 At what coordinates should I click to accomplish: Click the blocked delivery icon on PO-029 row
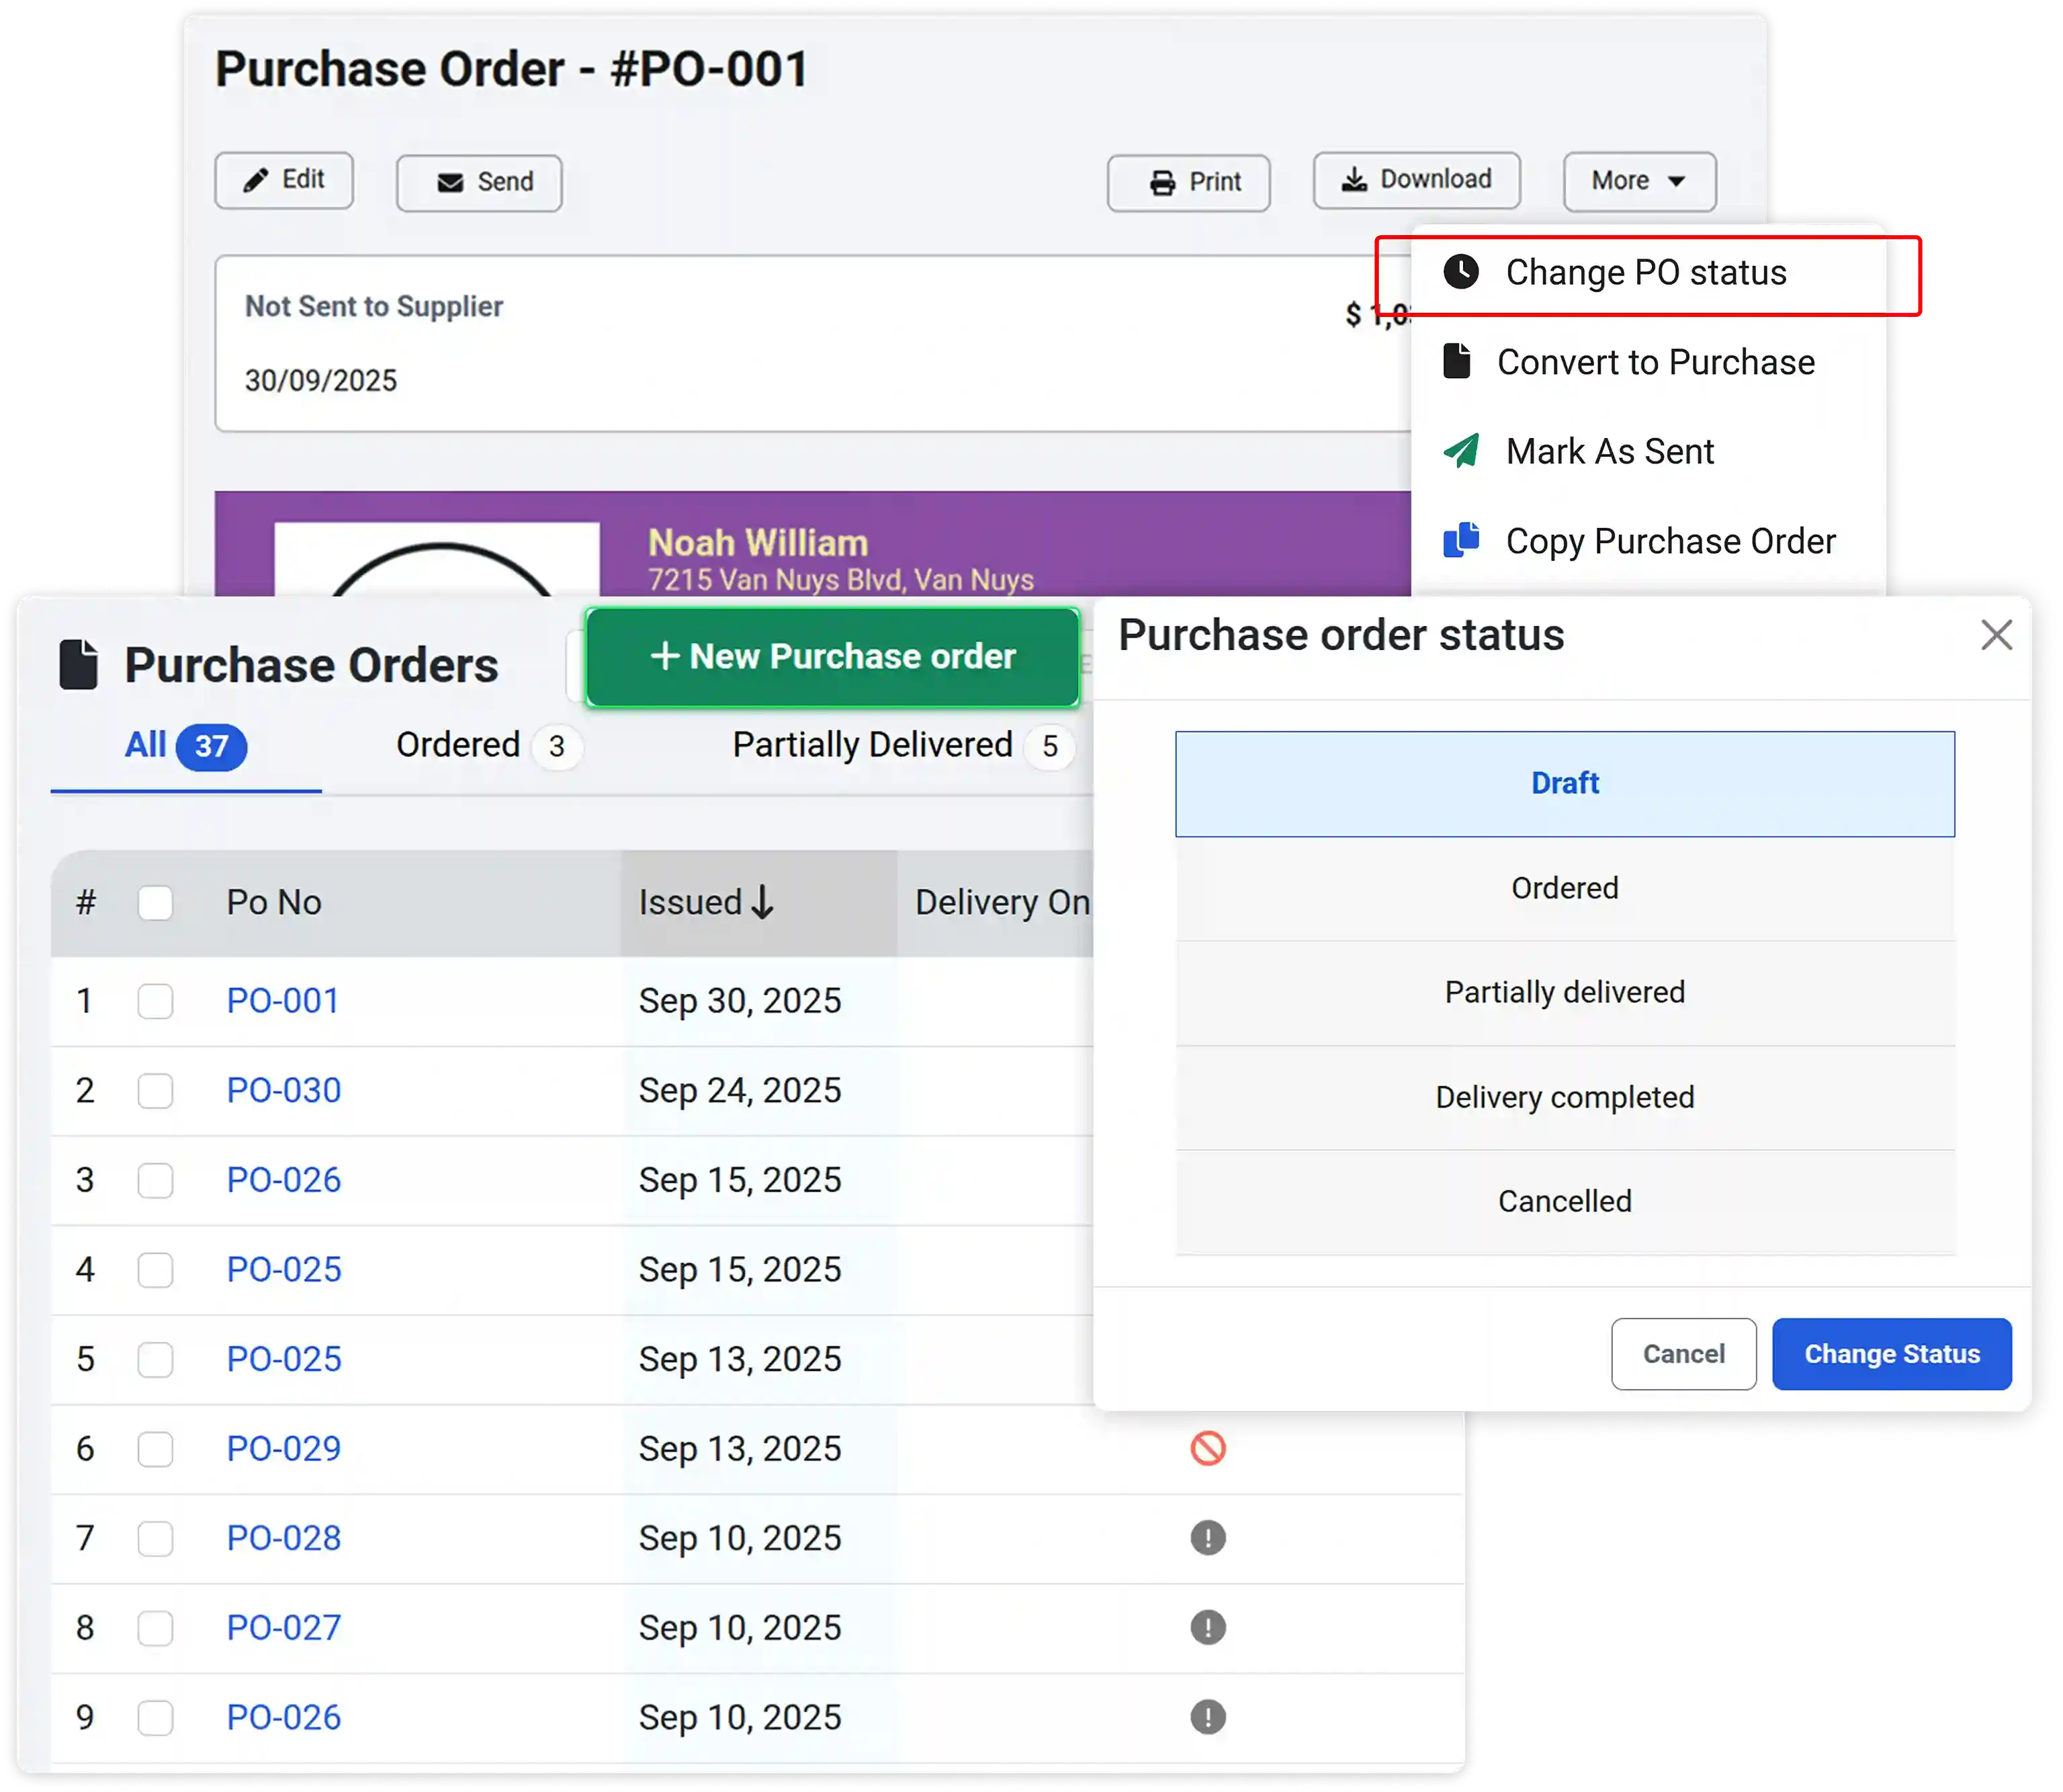tap(1209, 1448)
